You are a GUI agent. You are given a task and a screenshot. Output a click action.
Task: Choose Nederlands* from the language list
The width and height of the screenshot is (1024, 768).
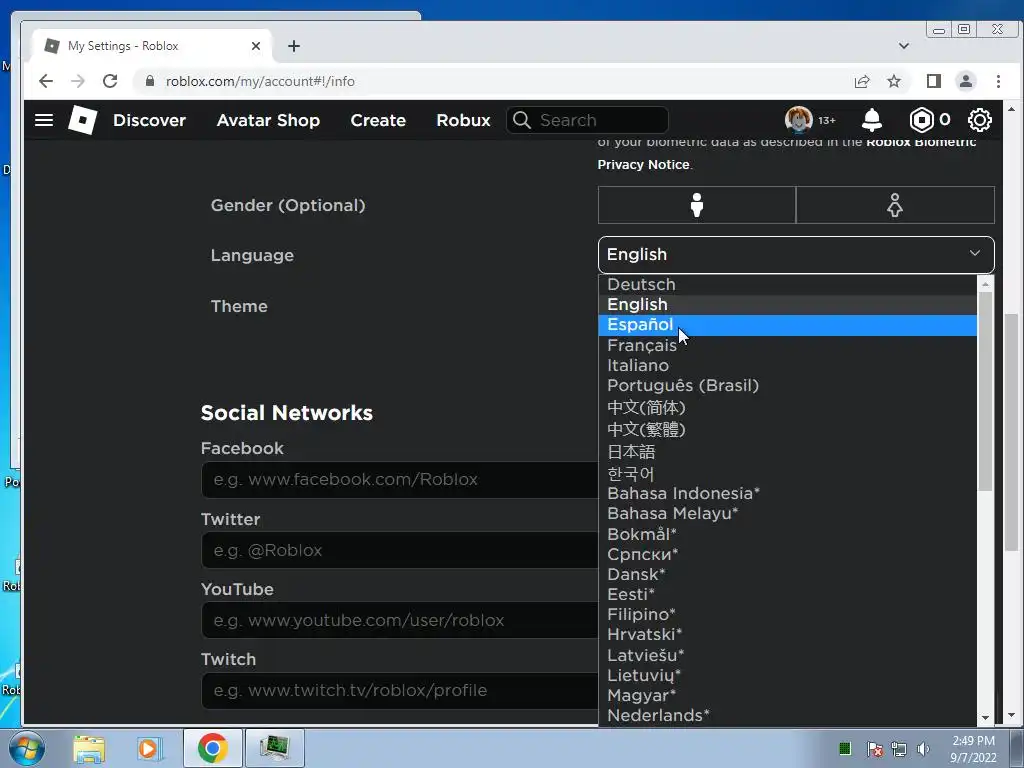788,716
